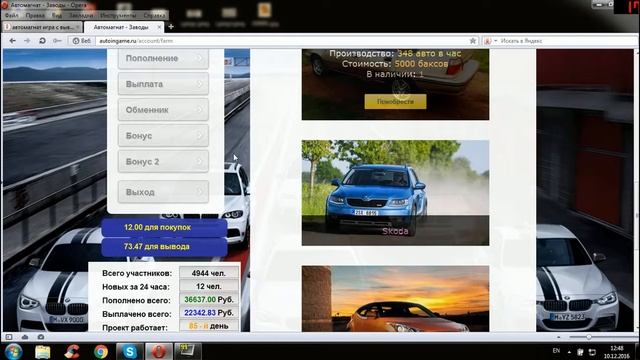Click the screen recorder taskbar icon
Screen dimensions: 640x360
(188, 351)
